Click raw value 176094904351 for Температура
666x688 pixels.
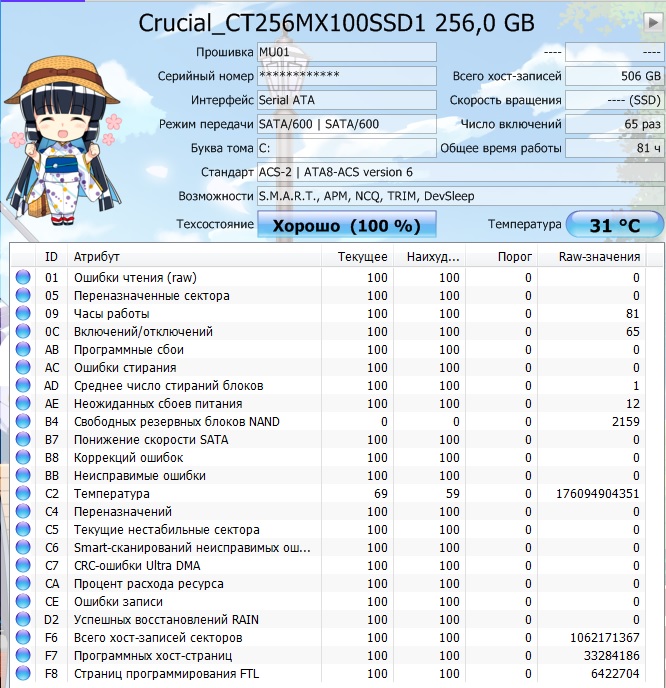[x=598, y=494]
